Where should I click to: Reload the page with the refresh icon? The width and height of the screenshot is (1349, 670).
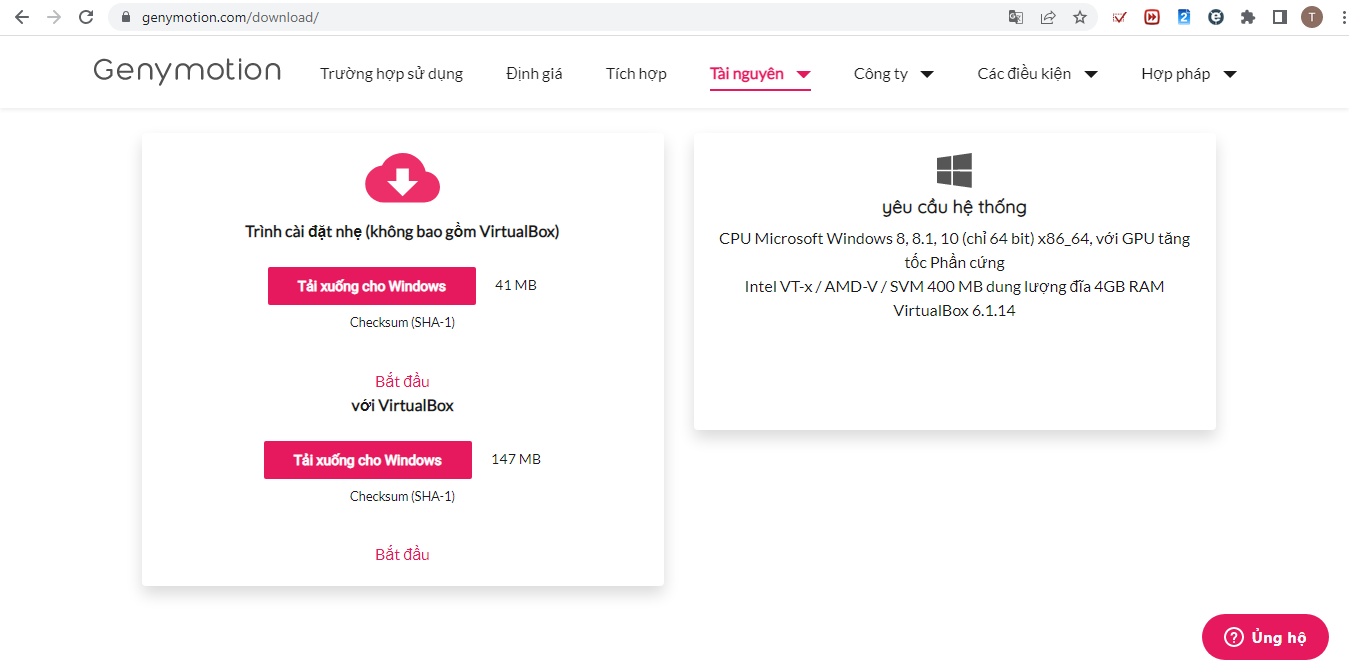pyautogui.click(x=86, y=17)
